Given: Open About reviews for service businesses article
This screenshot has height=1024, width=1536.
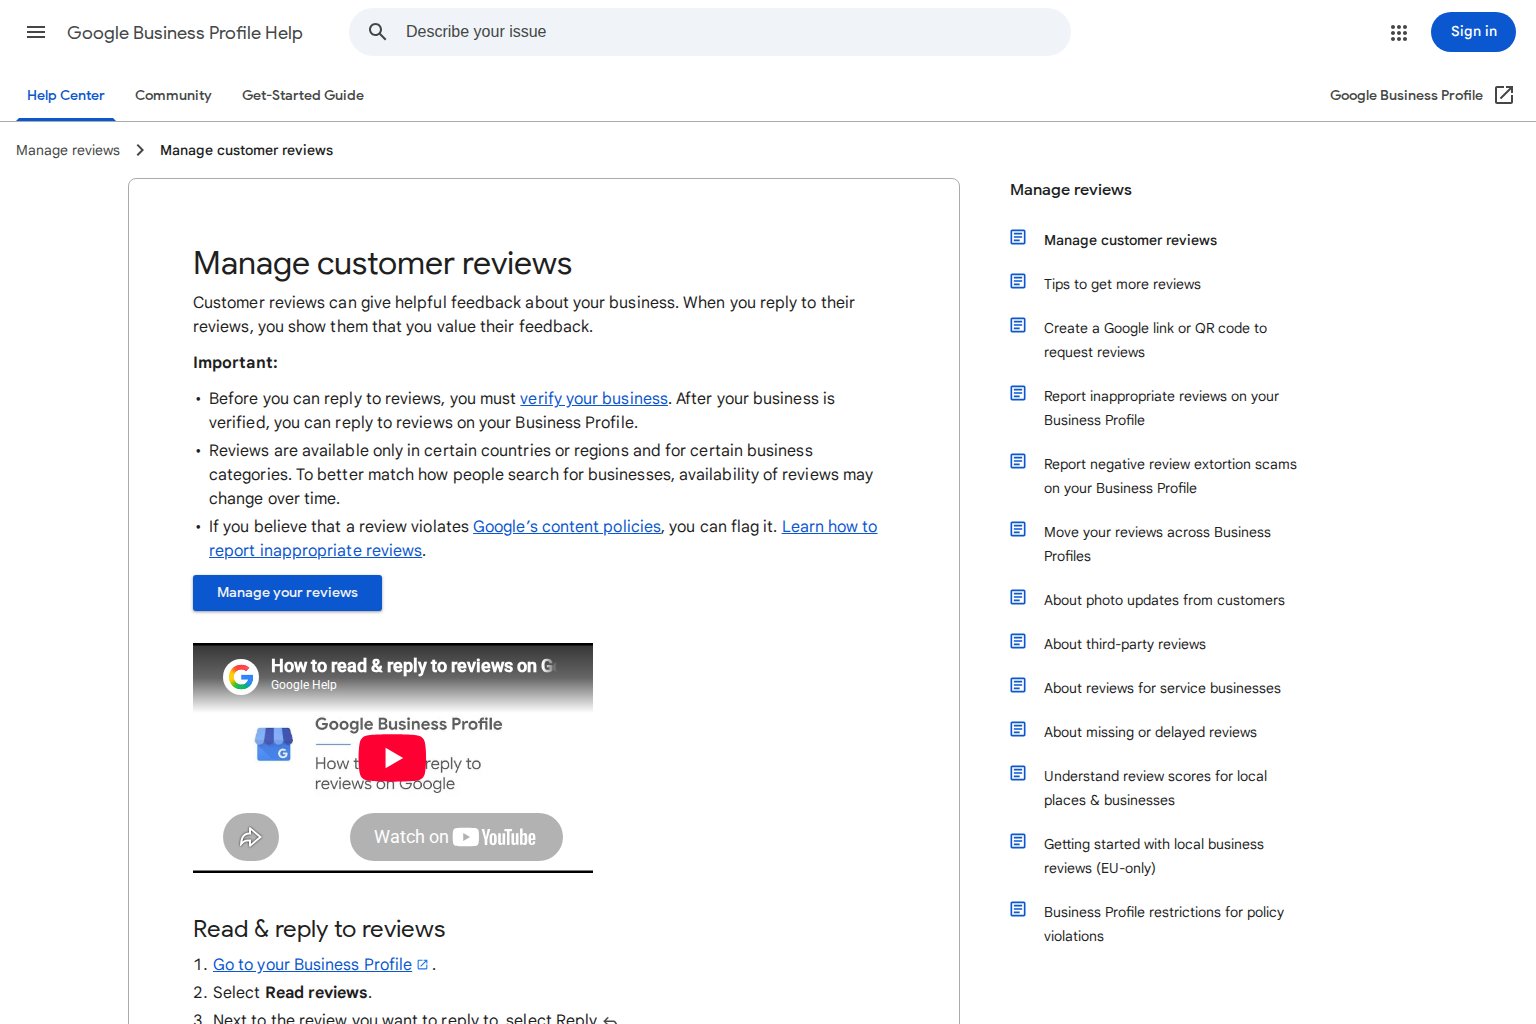Looking at the screenshot, I should pyautogui.click(x=1162, y=688).
